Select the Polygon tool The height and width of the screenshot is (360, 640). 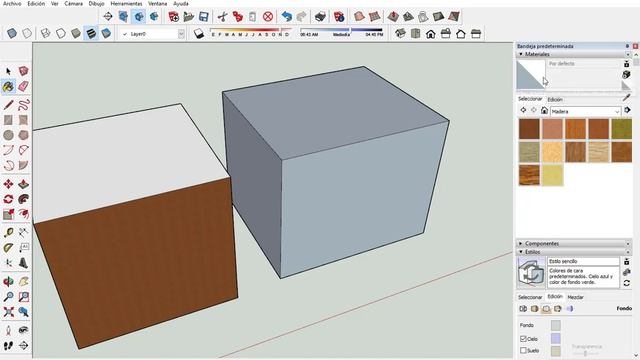(x=24, y=135)
